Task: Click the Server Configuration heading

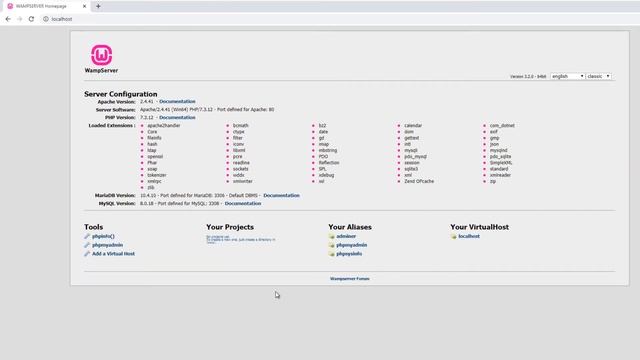Action: pyautogui.click(x=121, y=94)
